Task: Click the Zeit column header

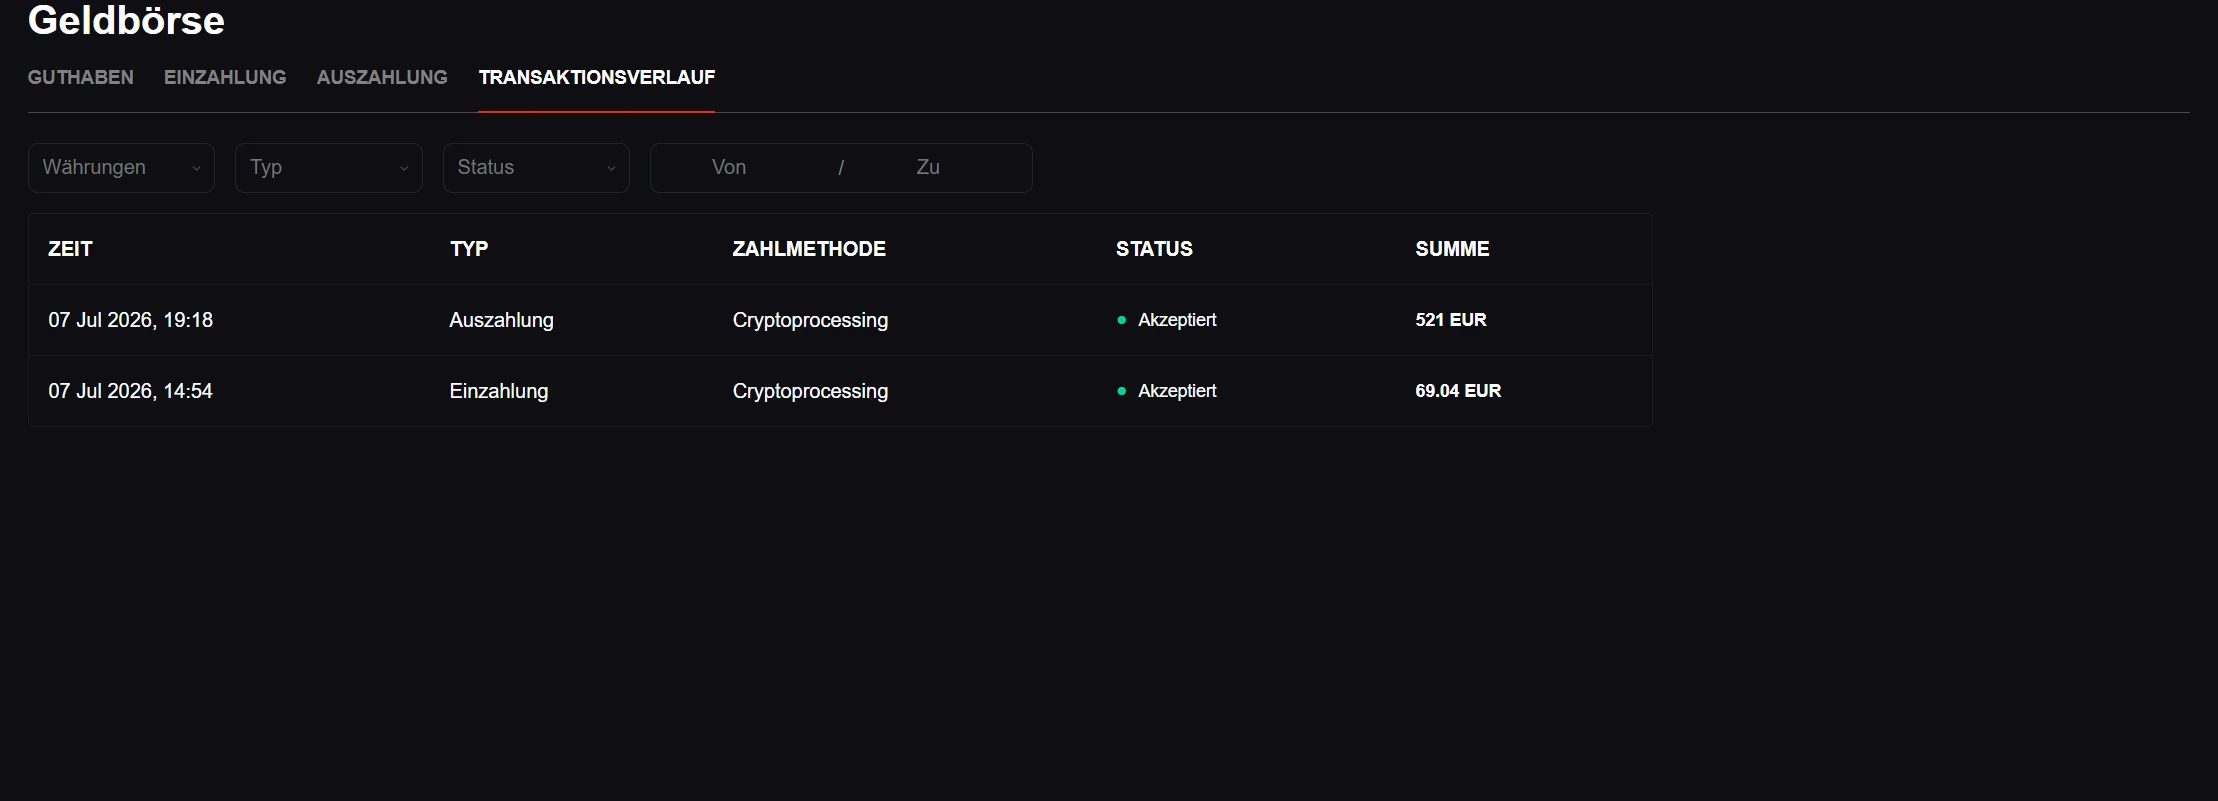Action: coord(70,249)
